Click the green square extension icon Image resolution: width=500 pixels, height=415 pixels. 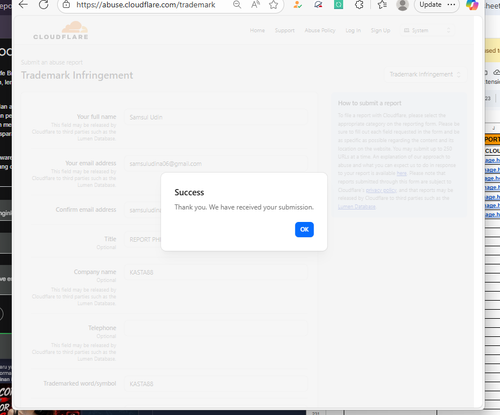[338, 5]
